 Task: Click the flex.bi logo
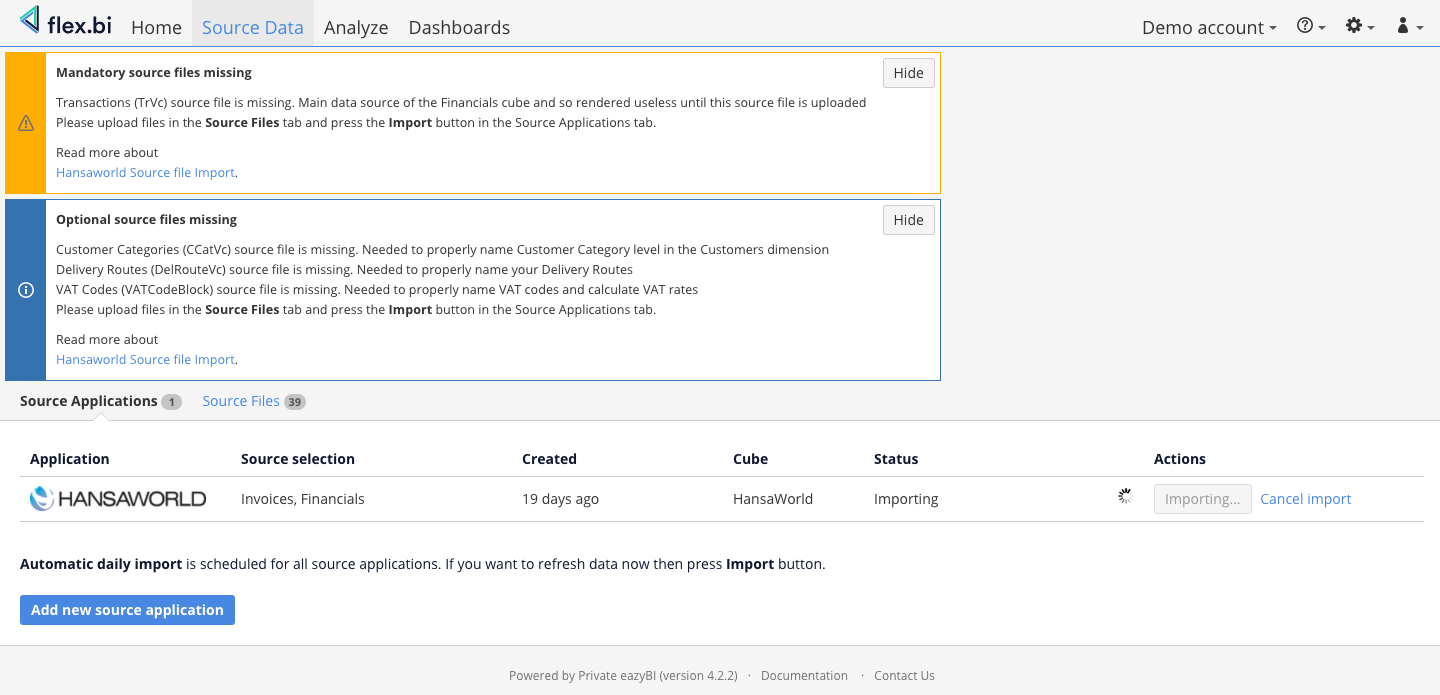[66, 23]
